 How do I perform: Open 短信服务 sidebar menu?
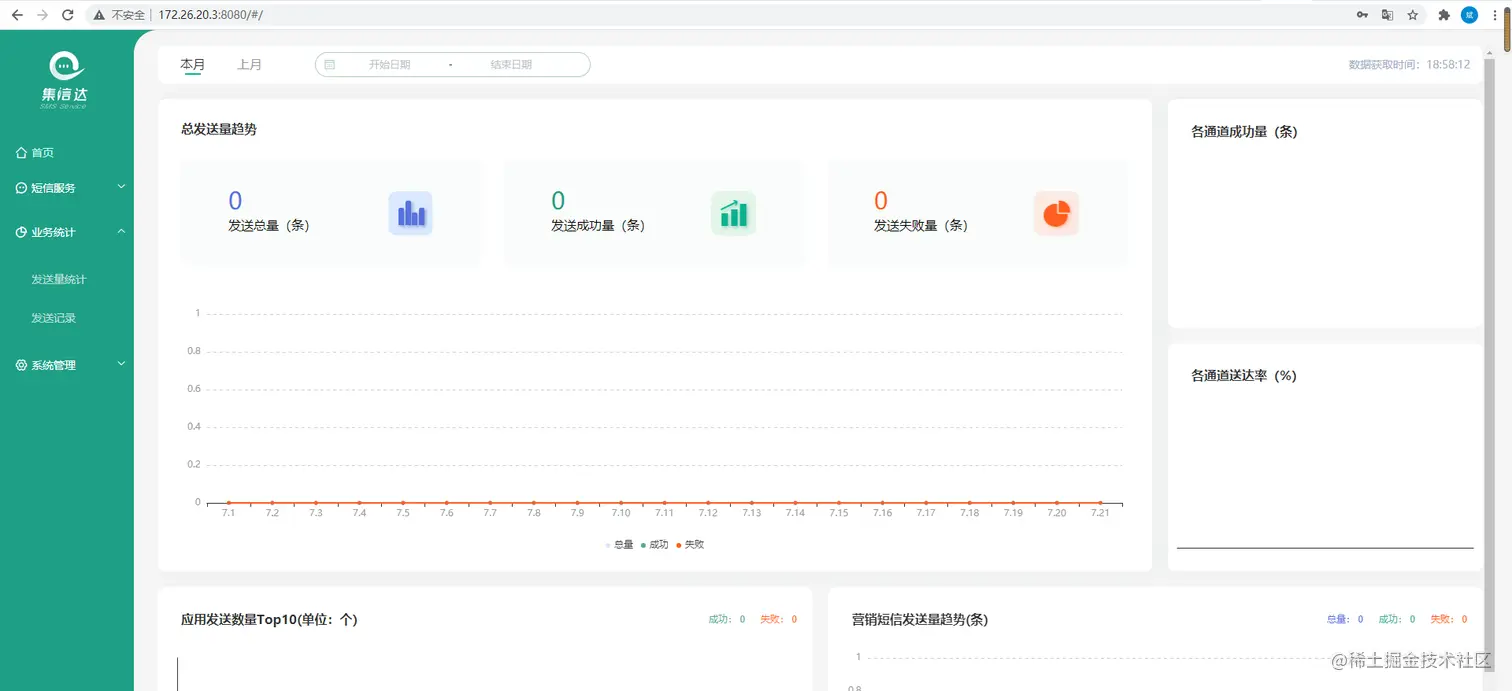coord(66,188)
